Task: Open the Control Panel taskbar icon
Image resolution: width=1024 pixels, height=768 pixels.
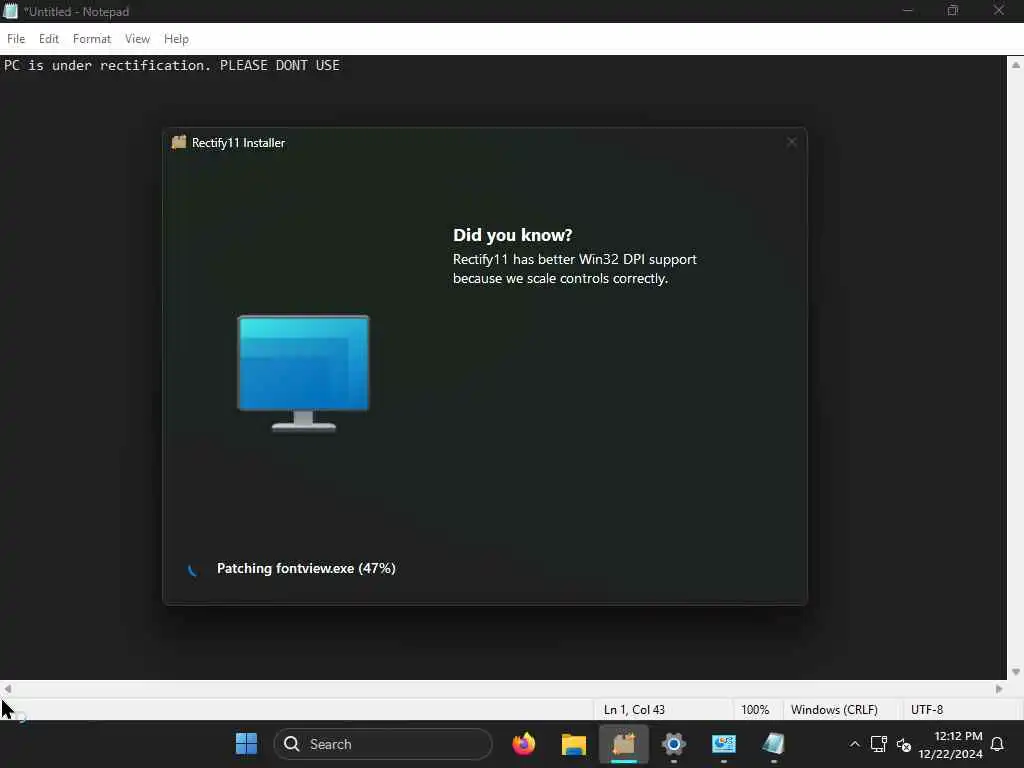Action: coord(724,744)
